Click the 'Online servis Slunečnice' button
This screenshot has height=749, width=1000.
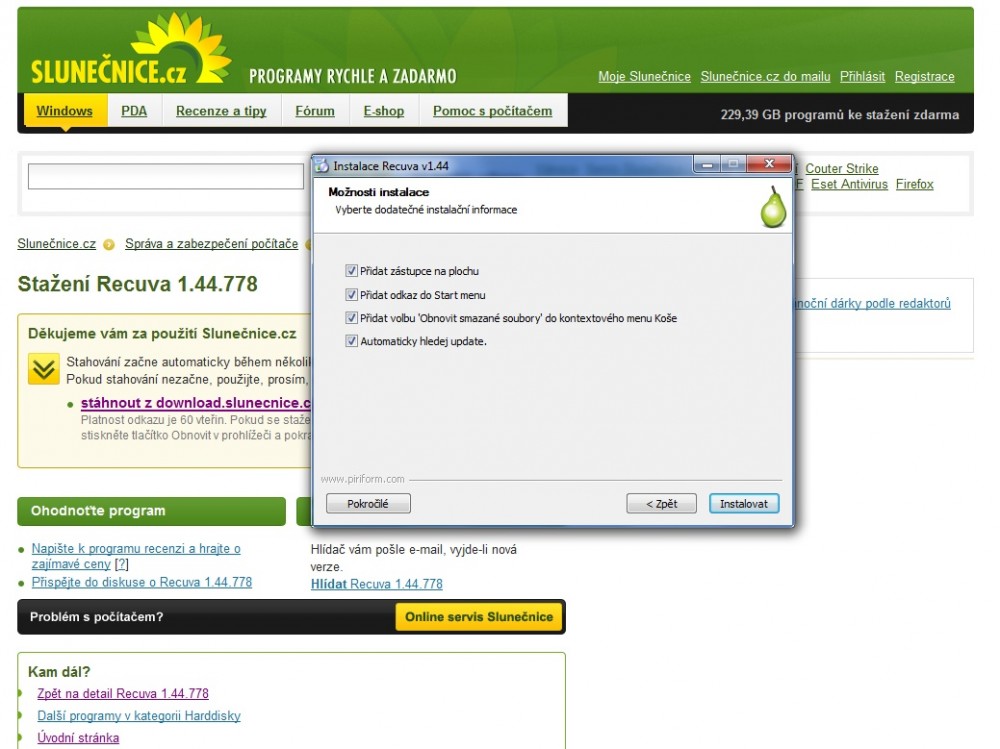[x=479, y=617]
